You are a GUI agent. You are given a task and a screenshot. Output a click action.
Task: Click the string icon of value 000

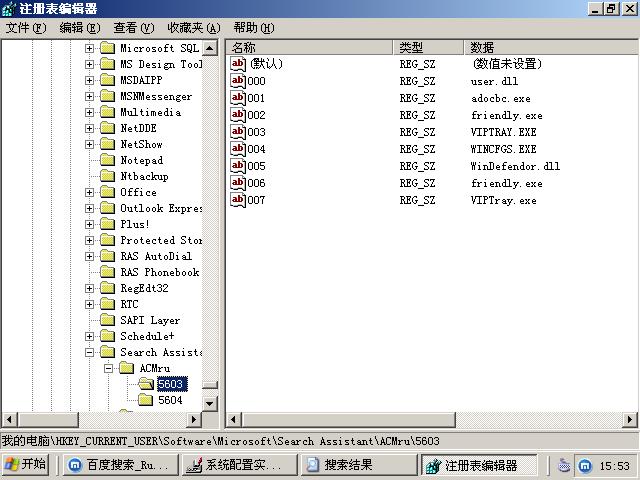tap(238, 81)
